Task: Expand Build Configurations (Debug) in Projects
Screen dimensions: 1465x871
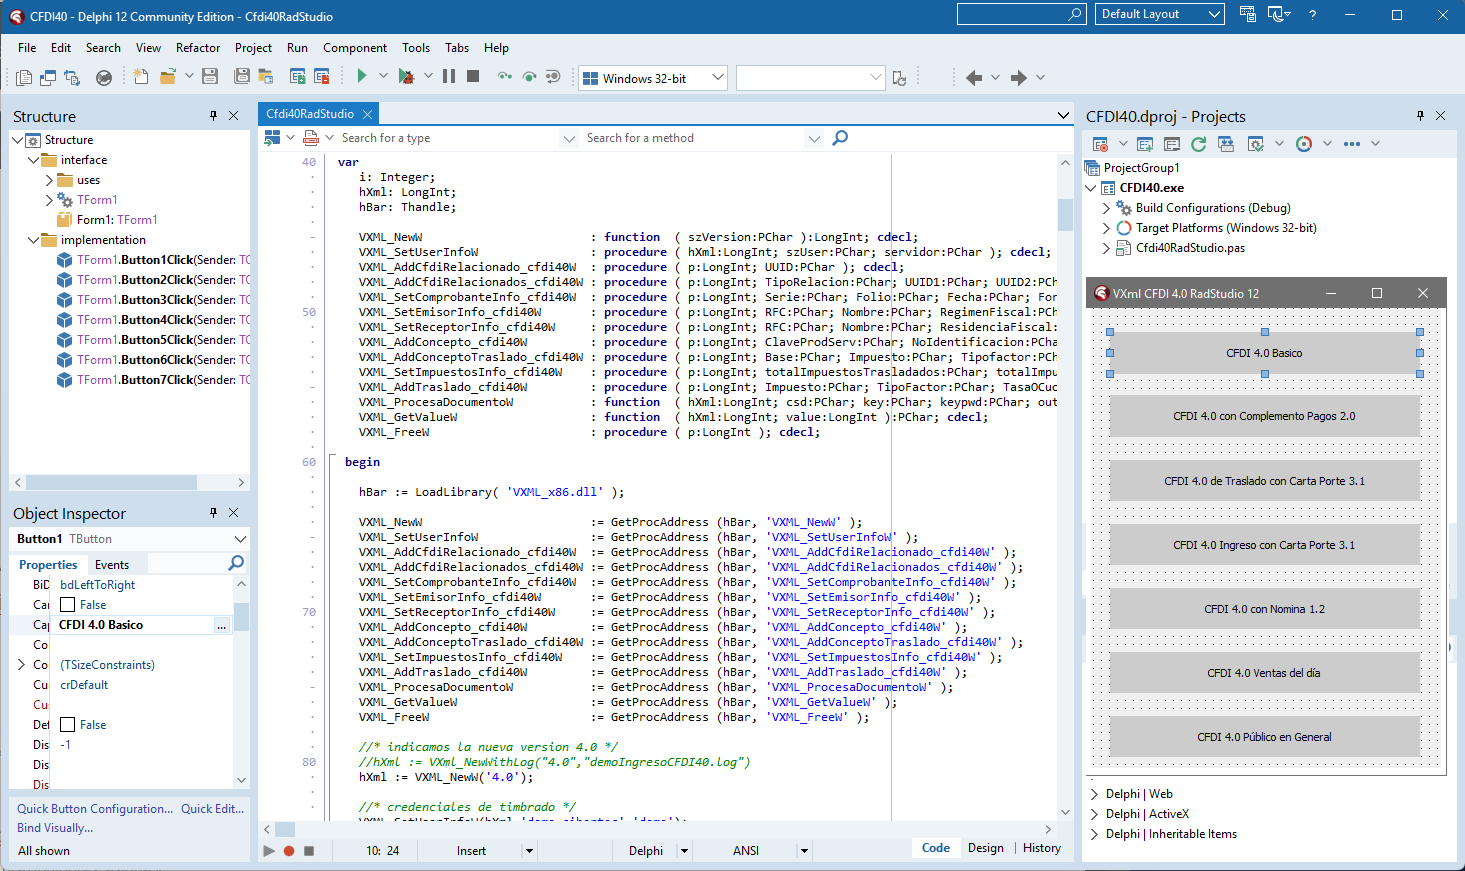Action: pos(1106,208)
